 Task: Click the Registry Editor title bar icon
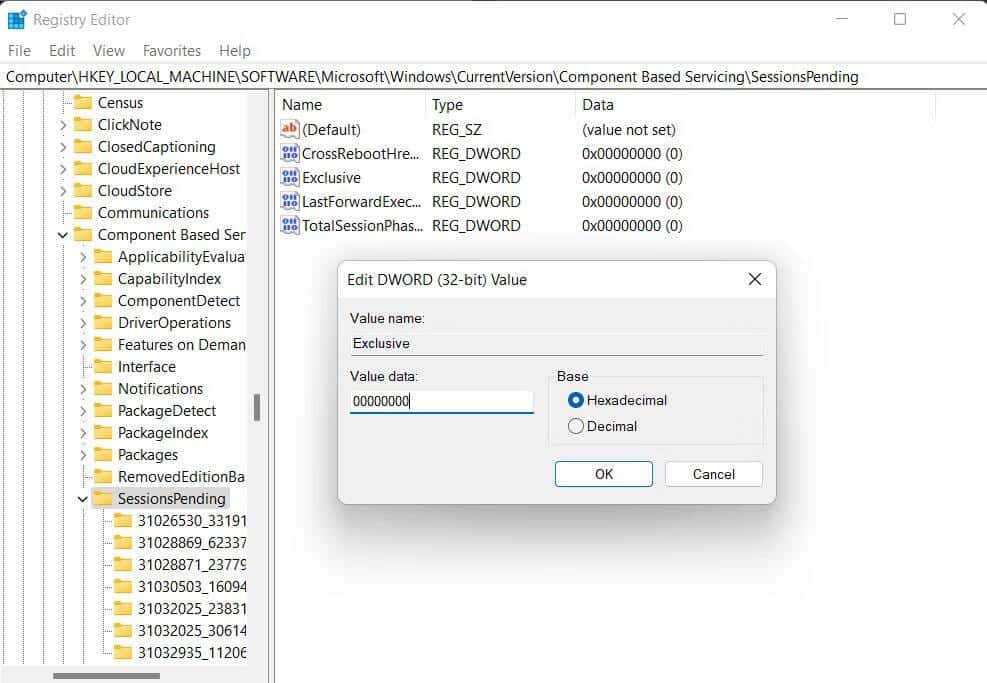[x=16, y=19]
